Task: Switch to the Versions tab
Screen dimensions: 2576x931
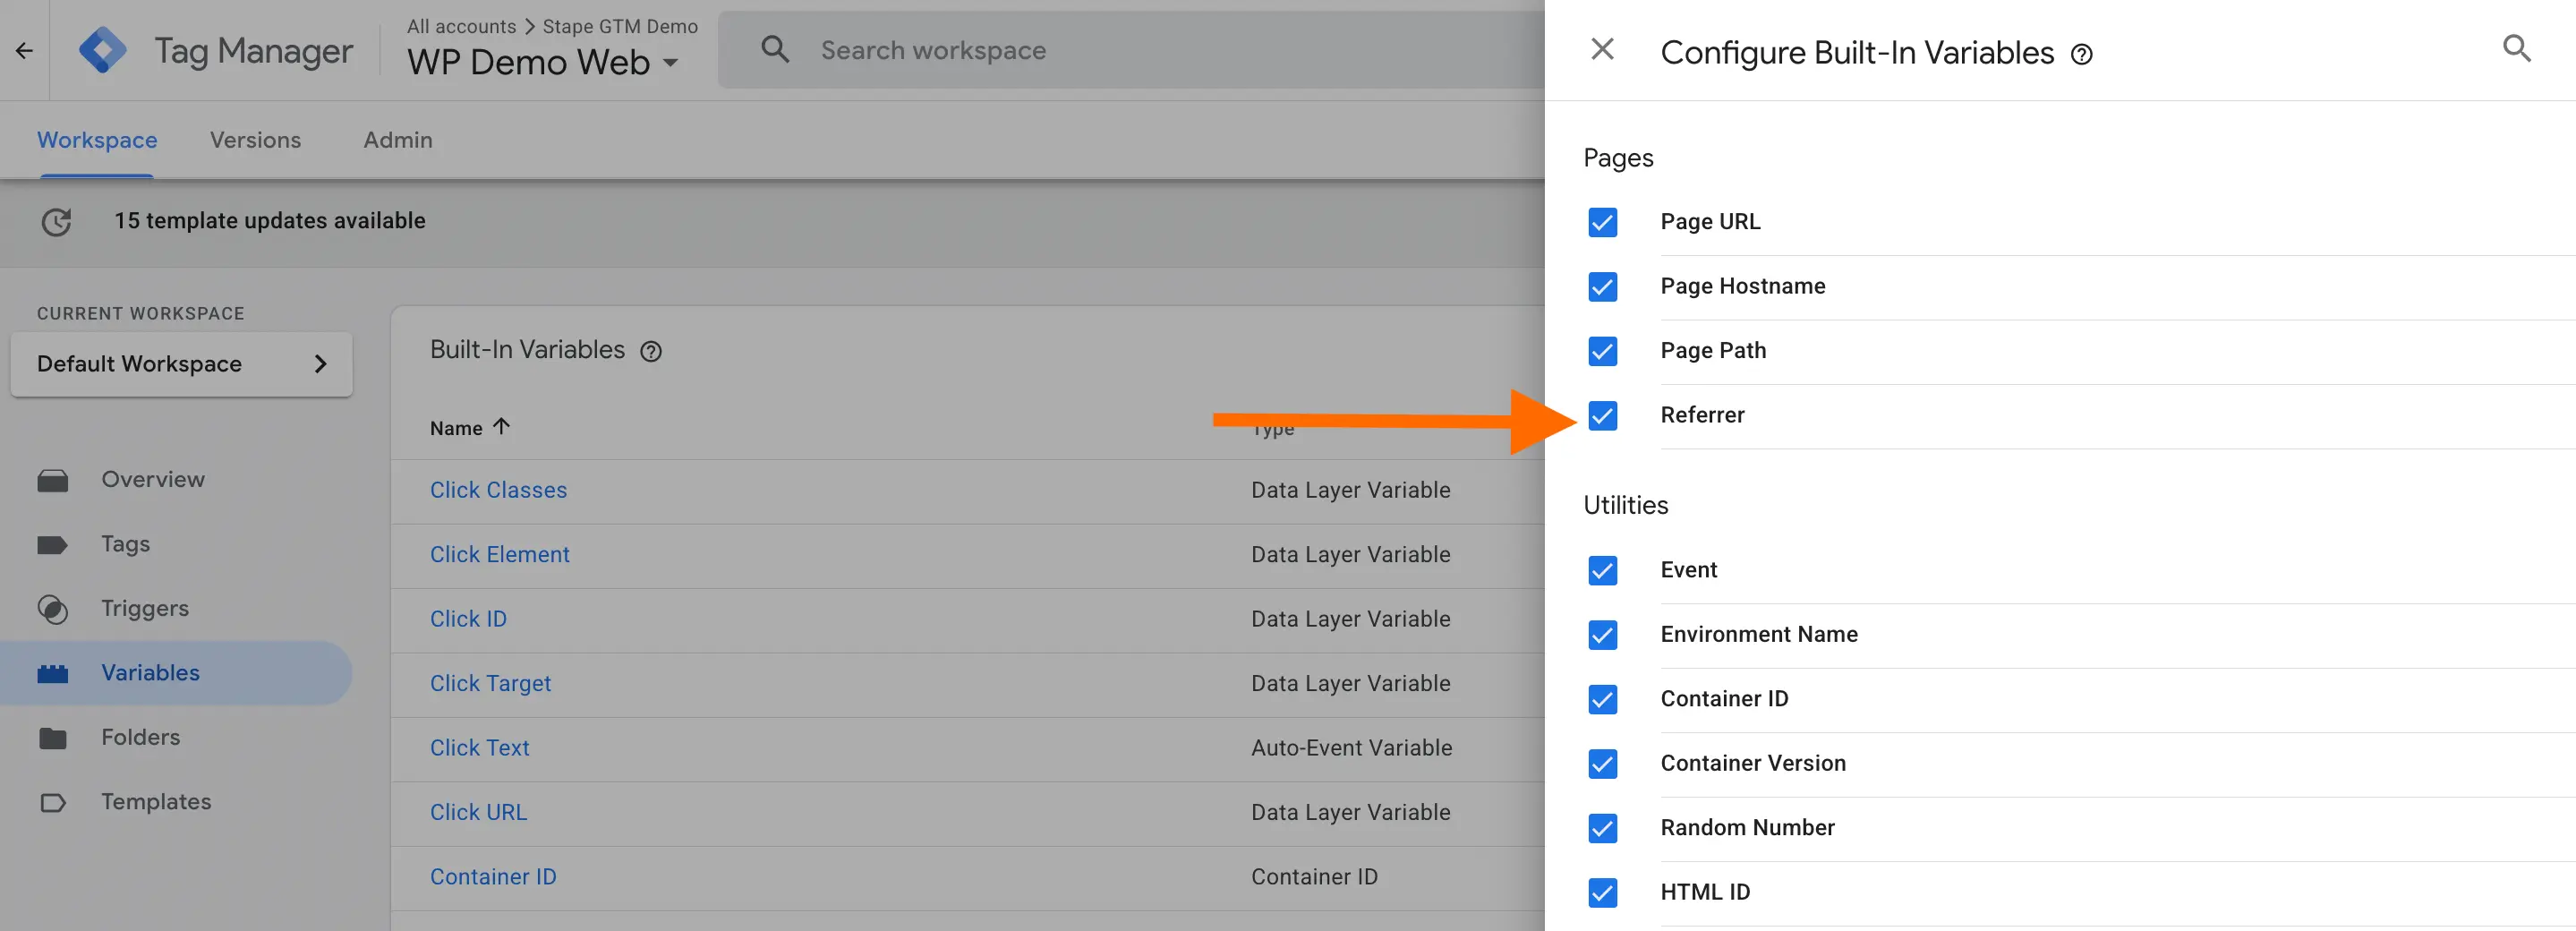Action: point(255,140)
